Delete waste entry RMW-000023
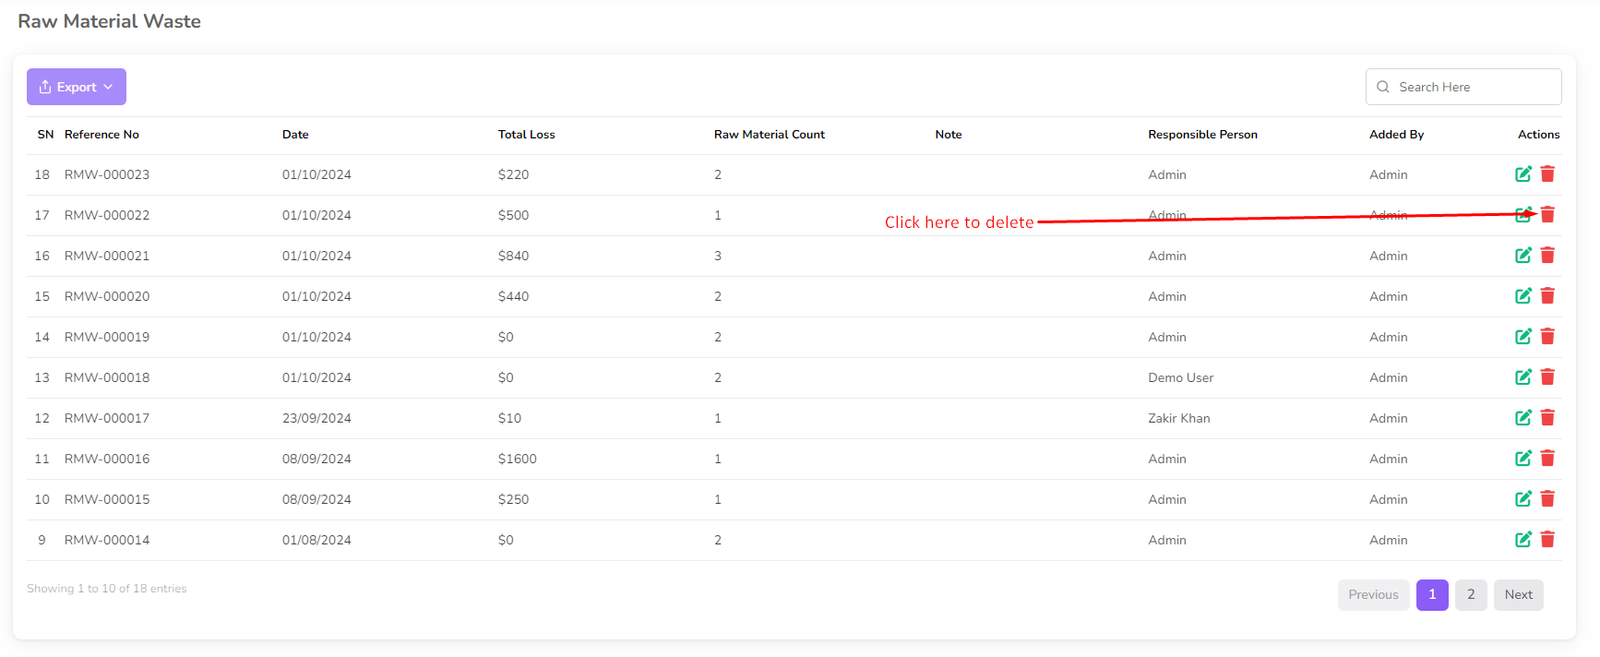The image size is (1600, 657). [1547, 174]
